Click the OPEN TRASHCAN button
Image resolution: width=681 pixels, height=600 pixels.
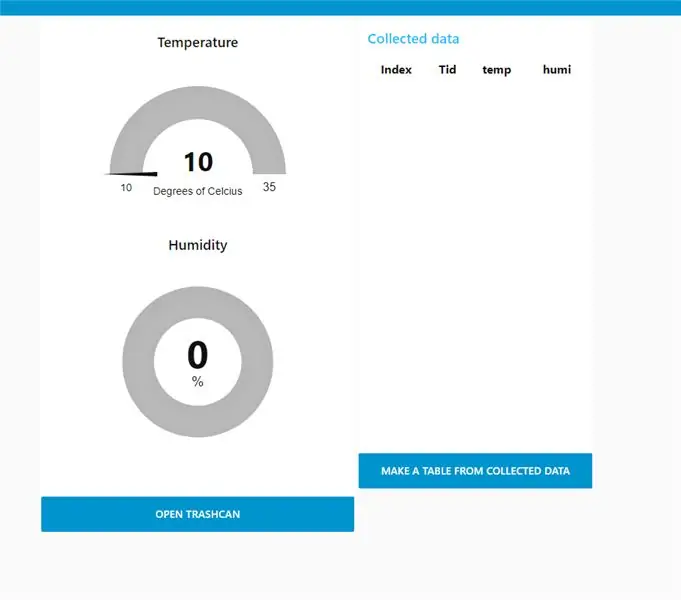point(198,514)
